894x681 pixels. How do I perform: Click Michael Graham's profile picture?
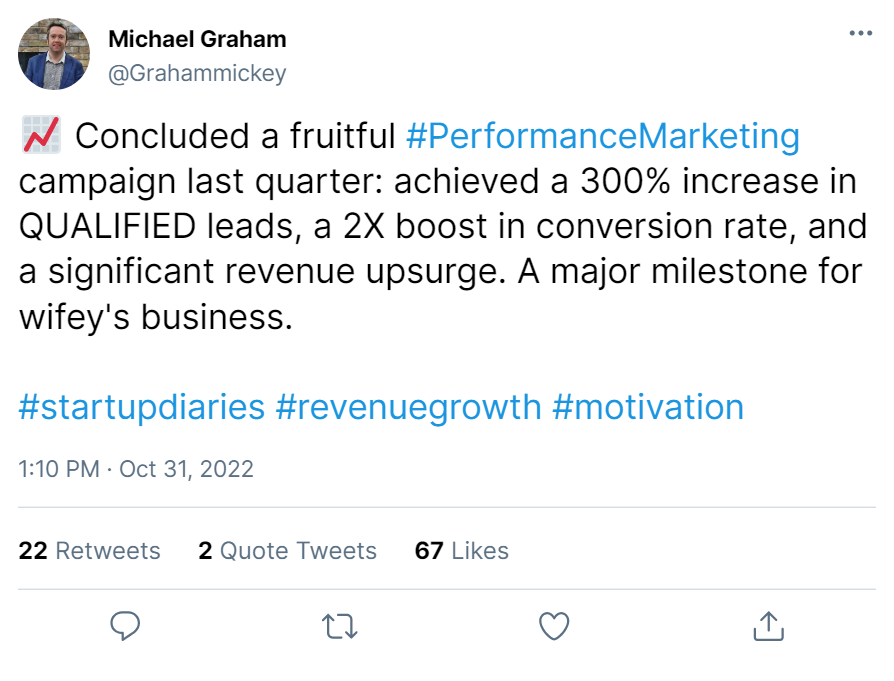coord(54,54)
